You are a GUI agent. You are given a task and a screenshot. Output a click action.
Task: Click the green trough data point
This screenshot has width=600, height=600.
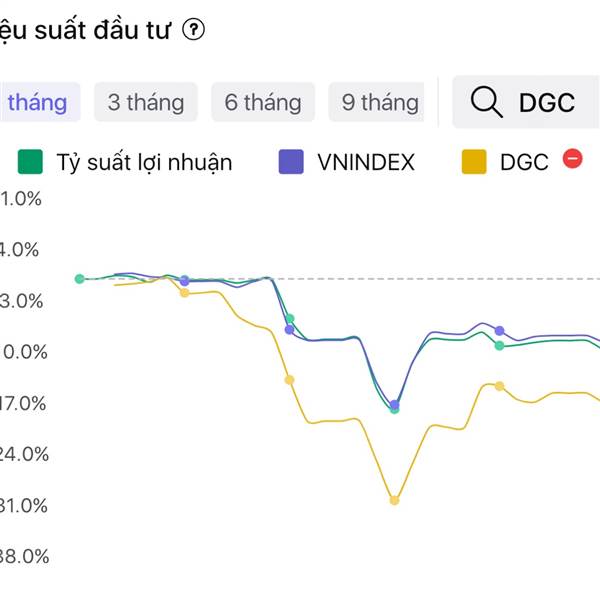click(x=395, y=410)
